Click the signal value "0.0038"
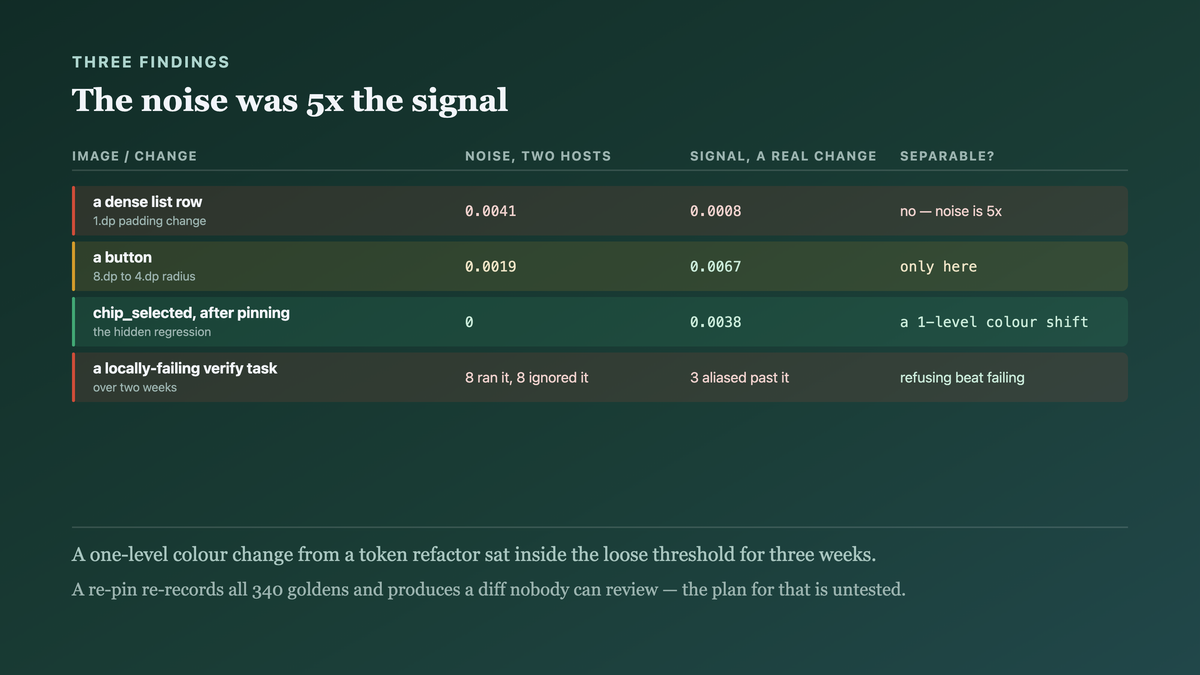Image resolution: width=1200 pixels, height=675 pixels. 716,322
